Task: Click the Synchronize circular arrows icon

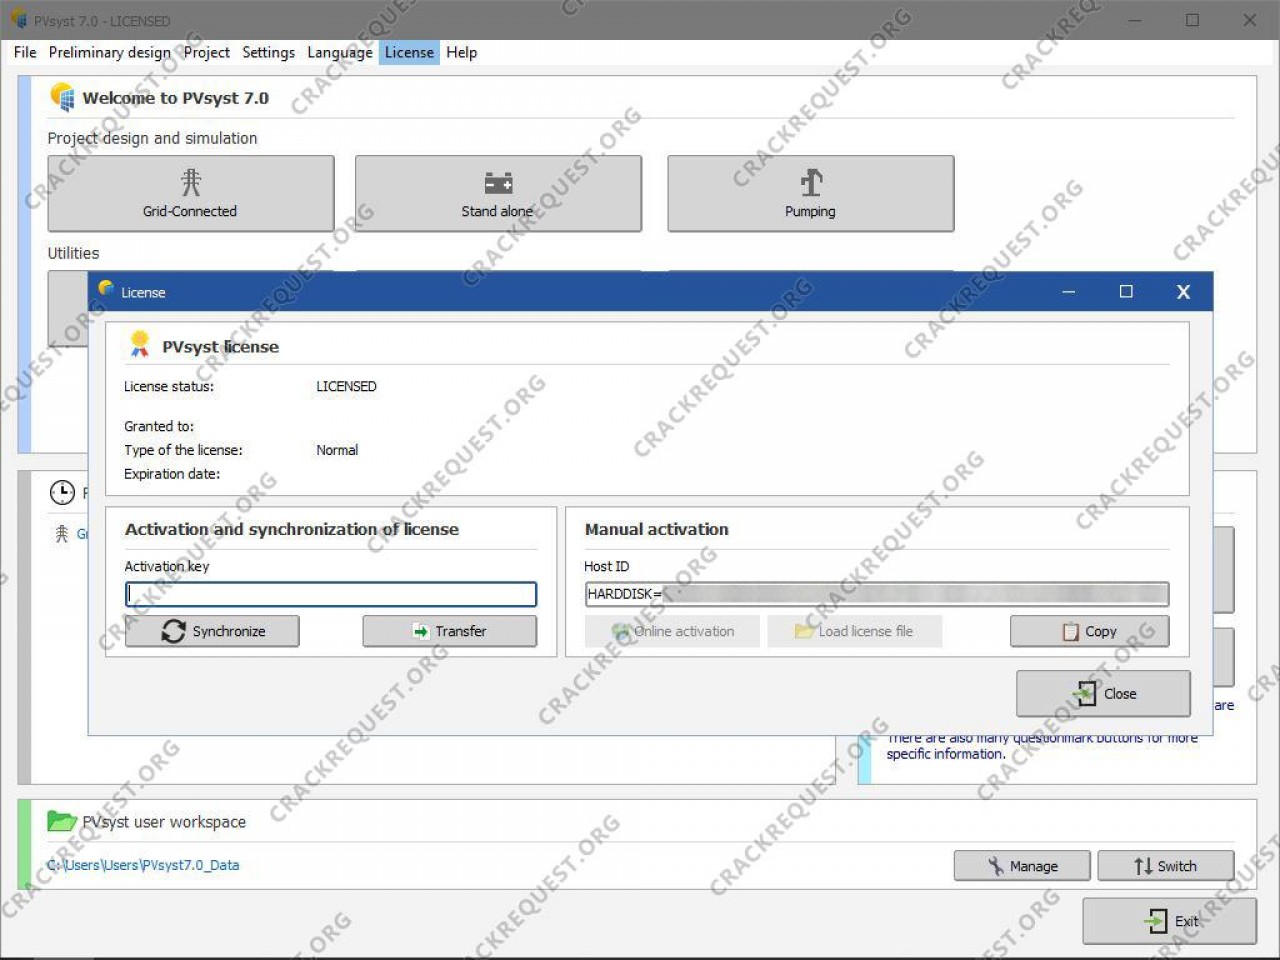Action: click(x=173, y=631)
